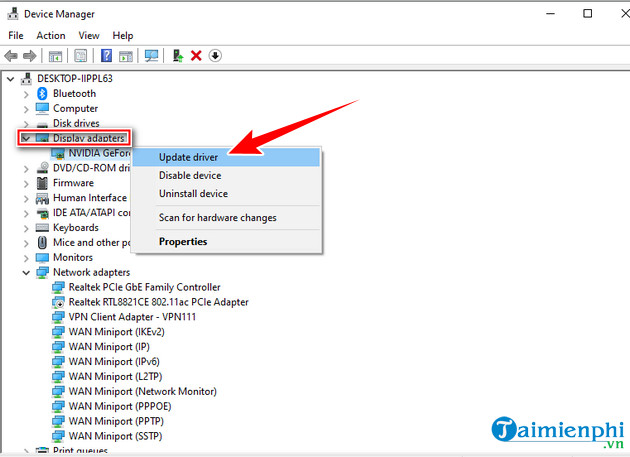Expand the Computer category
630x457 pixels.
(x=26, y=109)
